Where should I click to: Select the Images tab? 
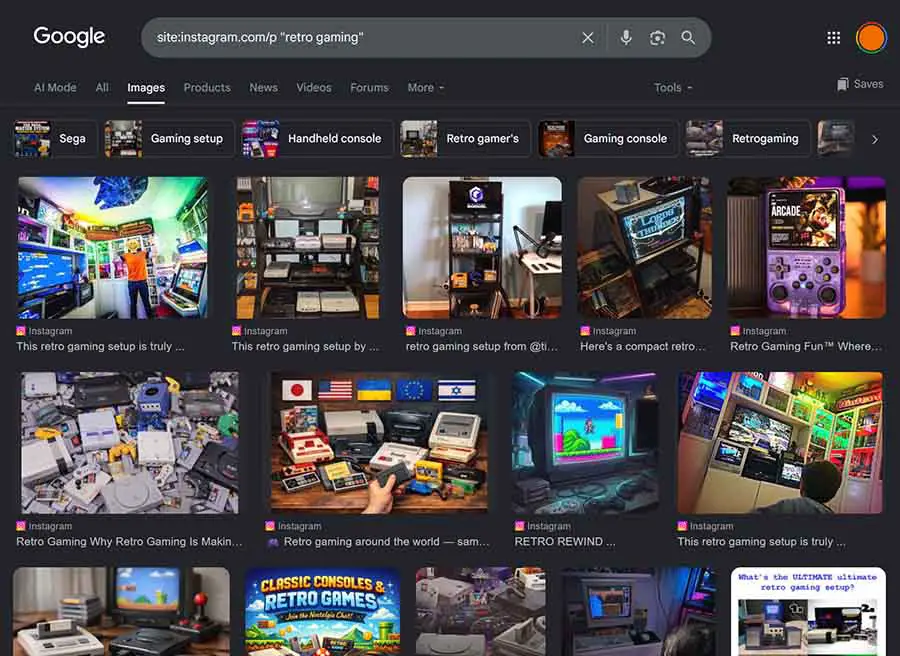[x=146, y=88]
